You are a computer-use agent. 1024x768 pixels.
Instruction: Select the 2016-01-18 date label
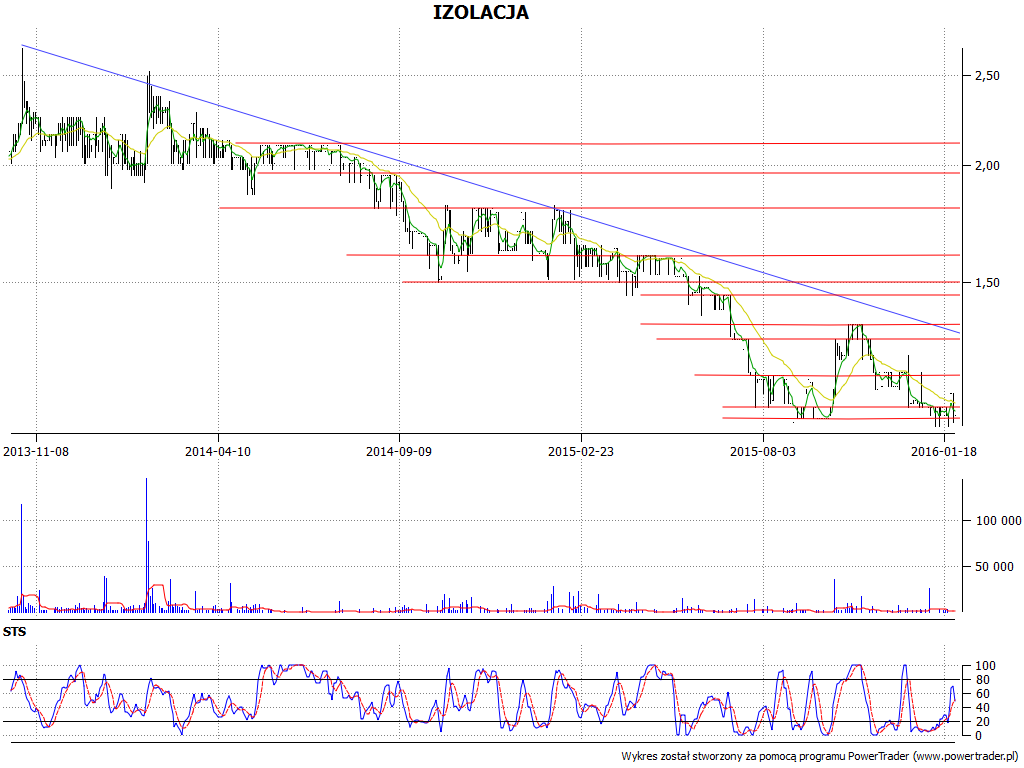(x=944, y=451)
